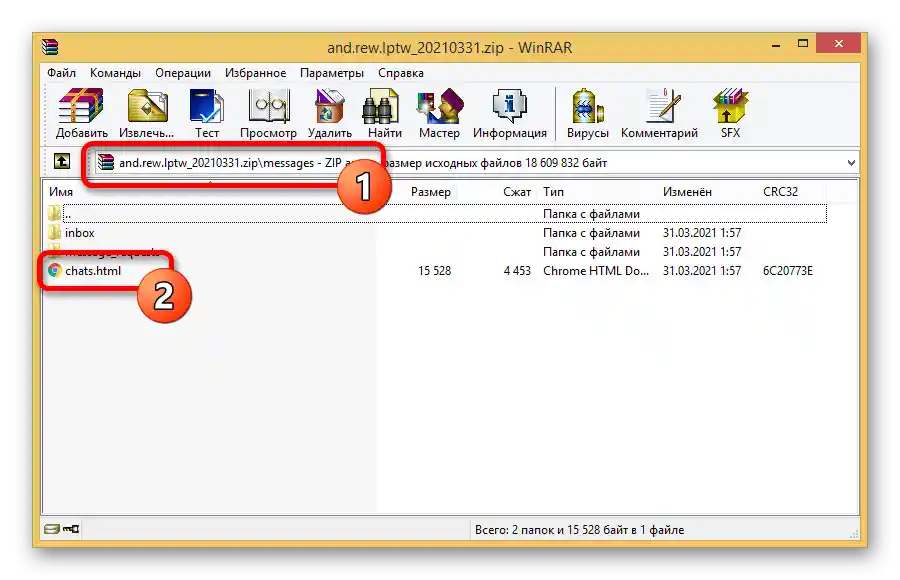Viewport: 900px width, 580px height.
Task: Open the Команды menu
Action: pos(115,73)
